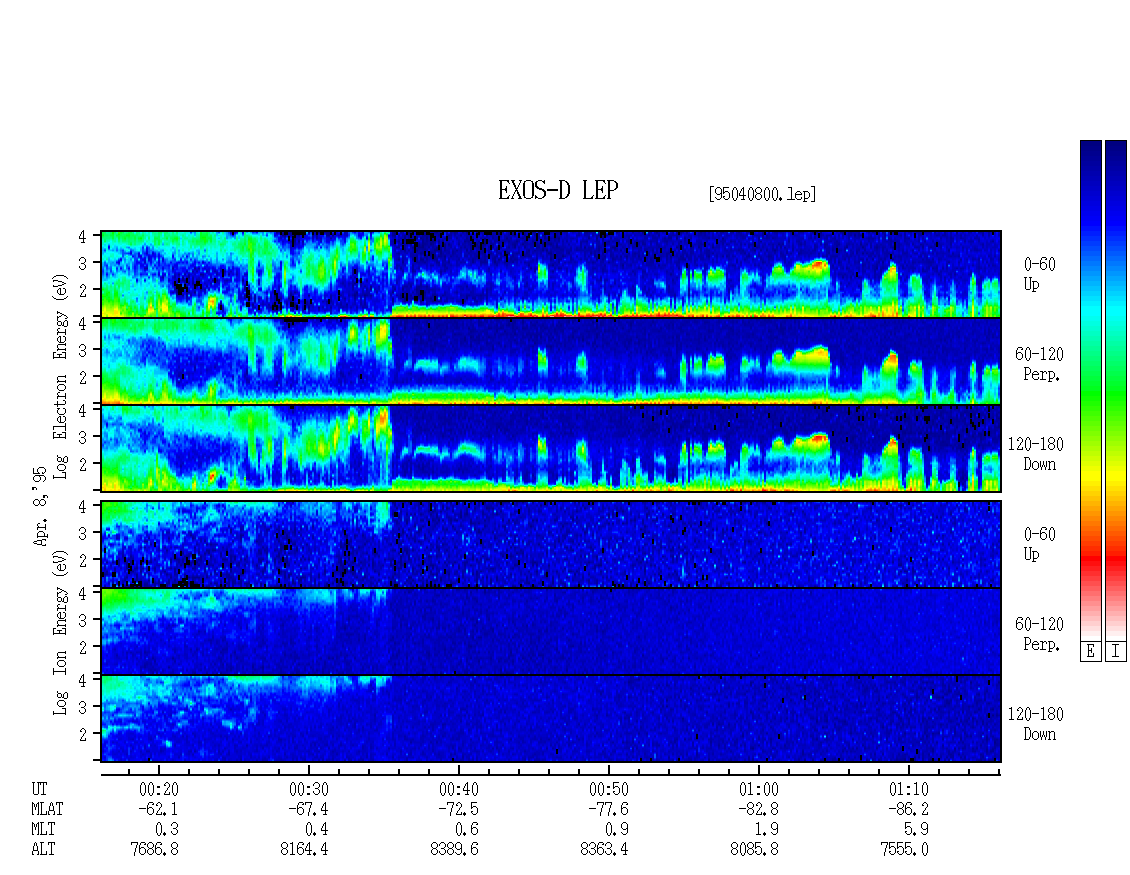1130x875 pixels.
Task: Select the MLAT value -62.1
Action: 159,809
